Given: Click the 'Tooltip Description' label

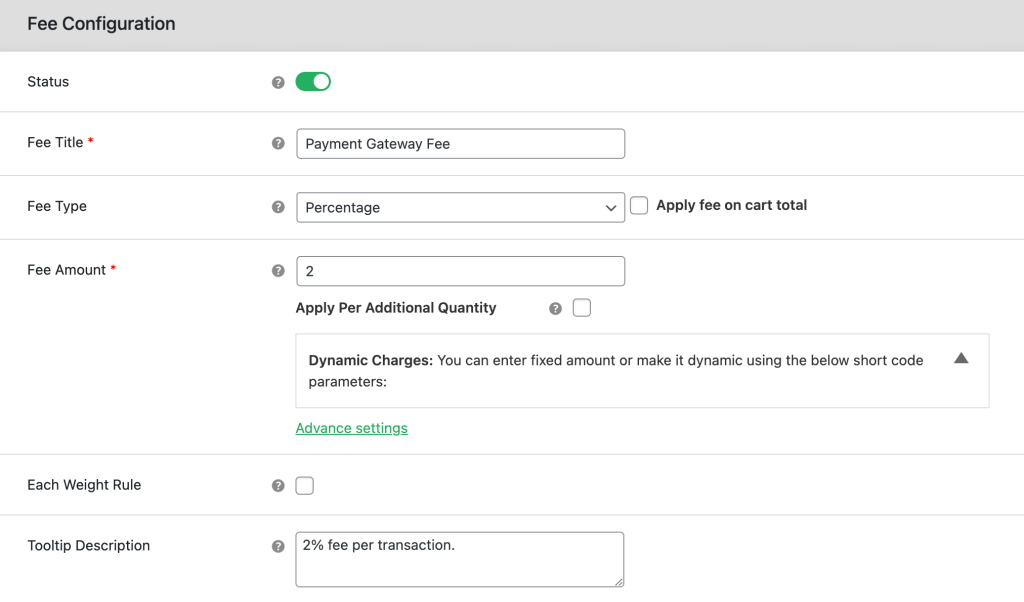Looking at the screenshot, I should [x=89, y=546].
